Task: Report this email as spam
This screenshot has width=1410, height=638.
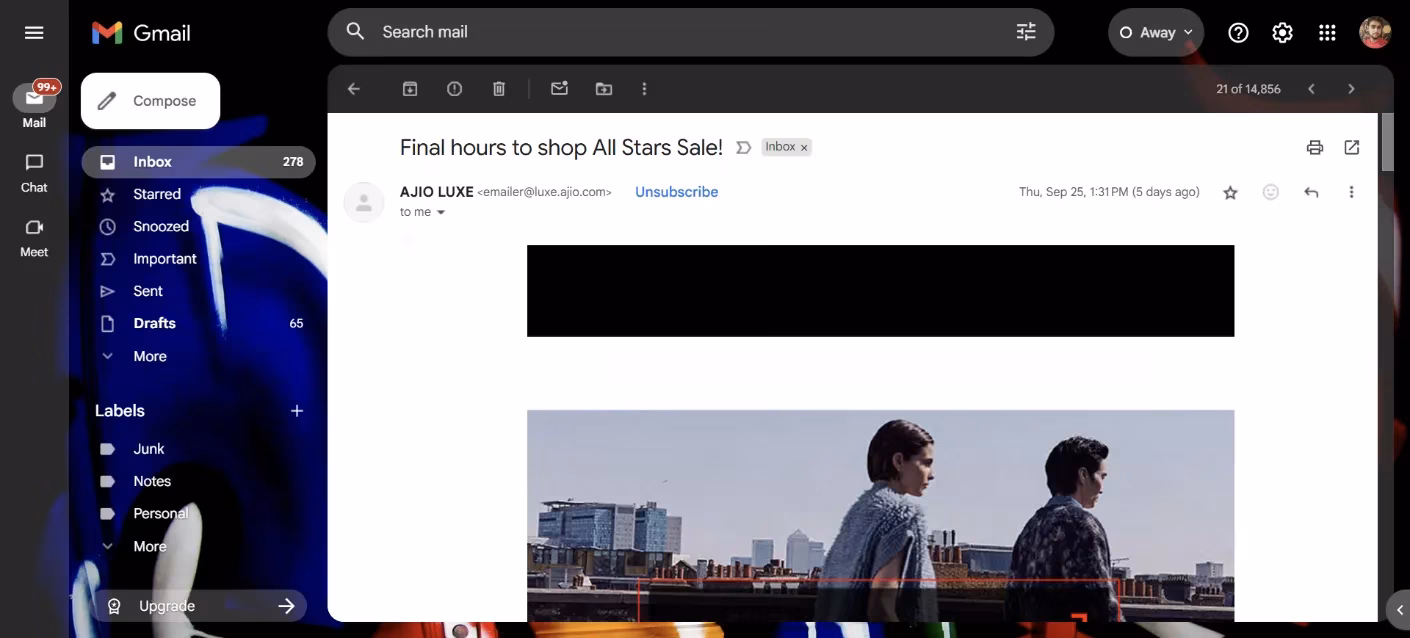Action: click(x=454, y=89)
